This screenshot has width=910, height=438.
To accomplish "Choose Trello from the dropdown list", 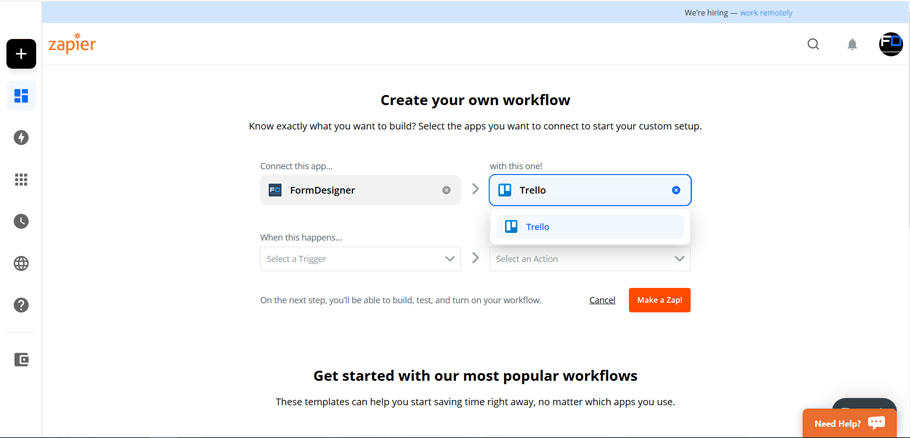I will [590, 227].
